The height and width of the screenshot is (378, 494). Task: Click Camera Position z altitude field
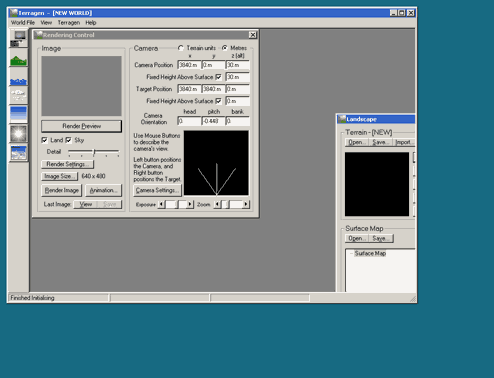coord(237,65)
